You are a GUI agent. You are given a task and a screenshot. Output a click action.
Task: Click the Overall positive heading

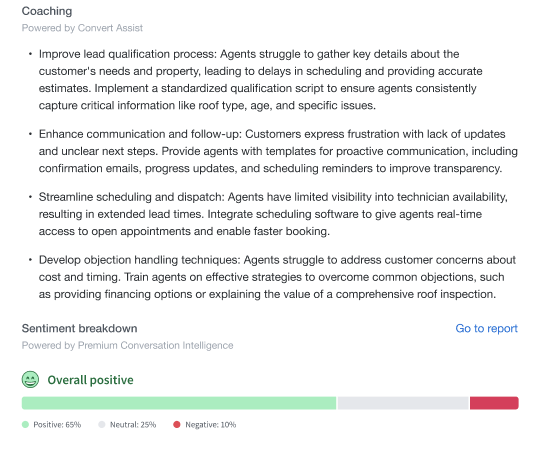90,380
